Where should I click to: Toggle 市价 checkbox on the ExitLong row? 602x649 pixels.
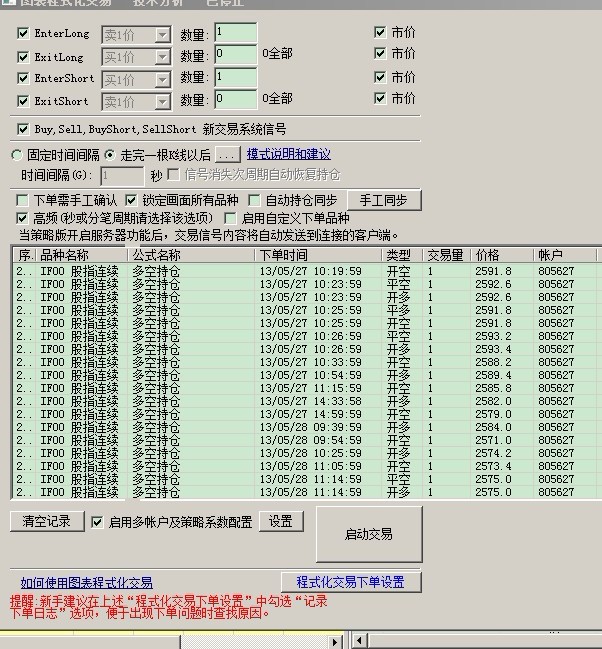380,53
